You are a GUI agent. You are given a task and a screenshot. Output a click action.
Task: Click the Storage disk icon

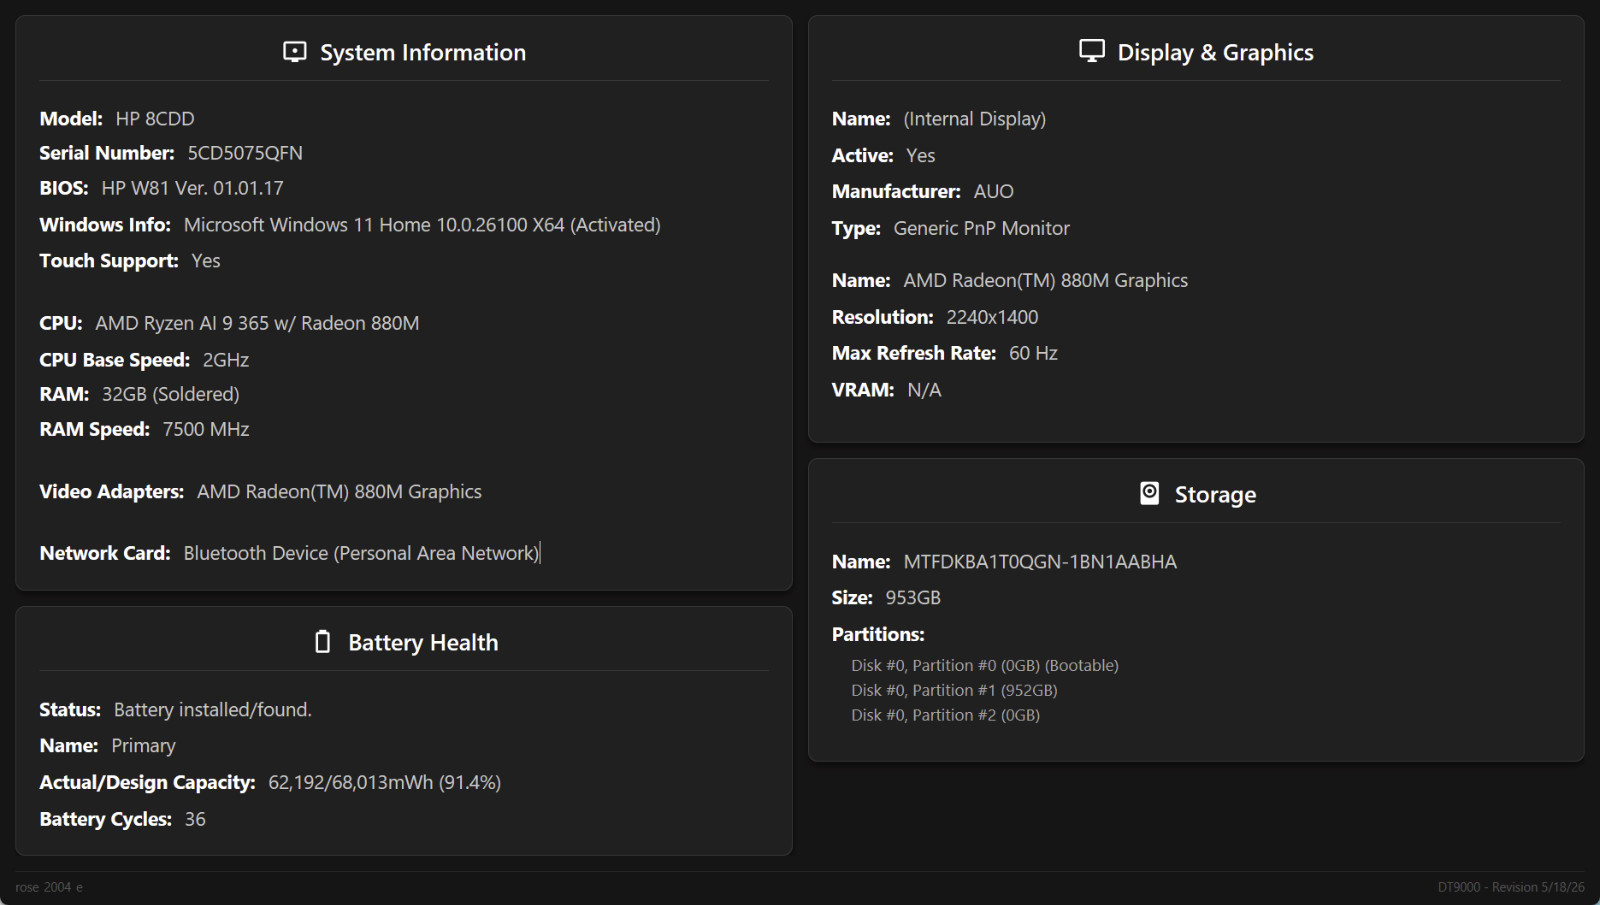(x=1150, y=493)
